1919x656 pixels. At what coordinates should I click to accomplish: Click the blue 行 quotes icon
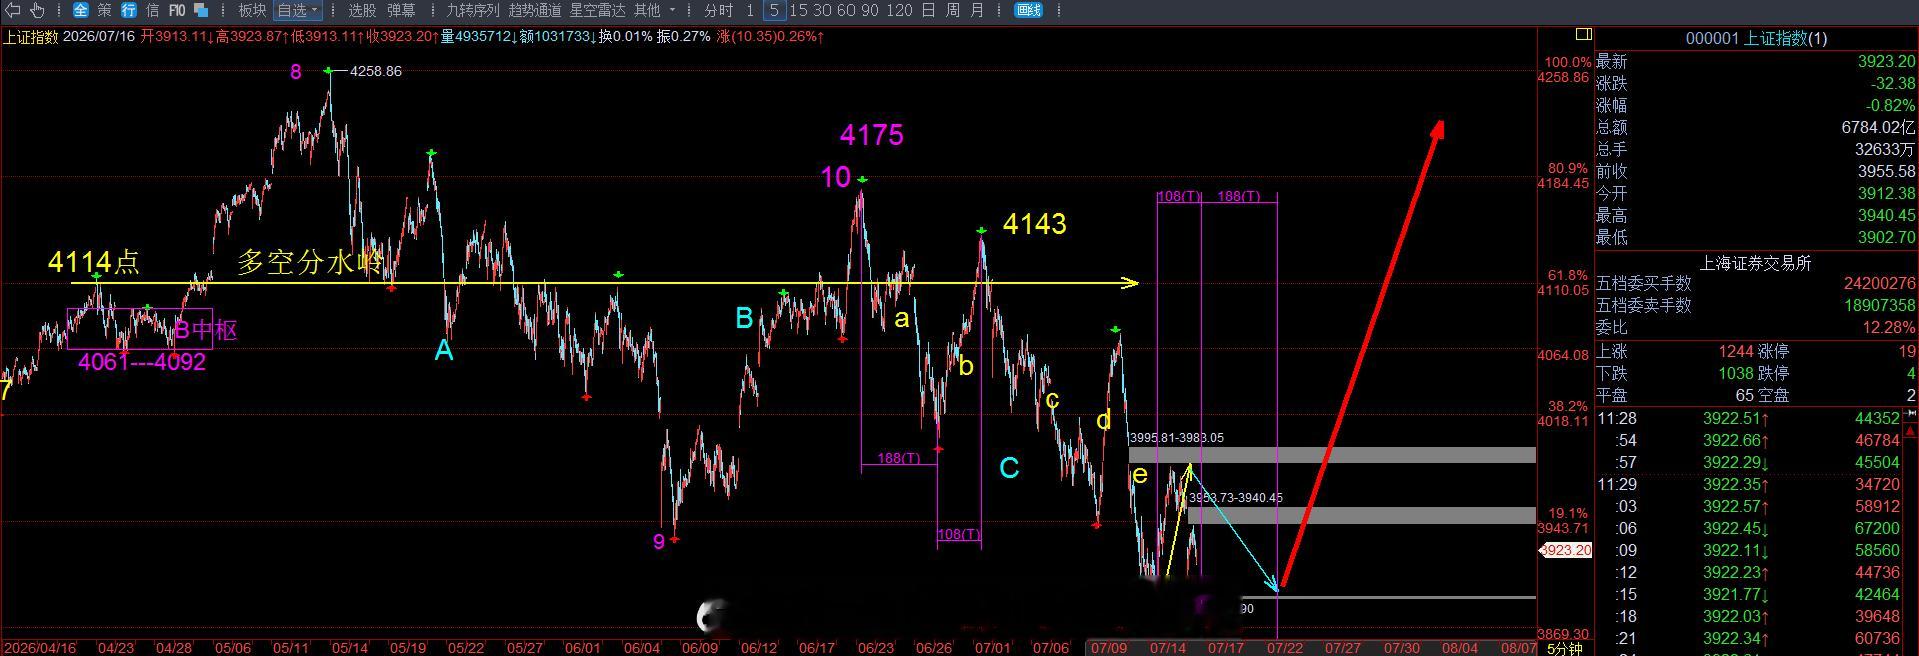(x=129, y=10)
